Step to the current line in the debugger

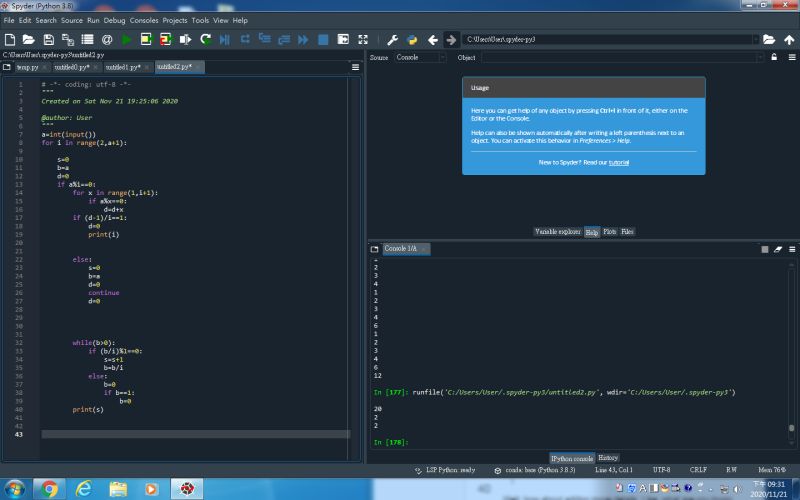point(245,39)
